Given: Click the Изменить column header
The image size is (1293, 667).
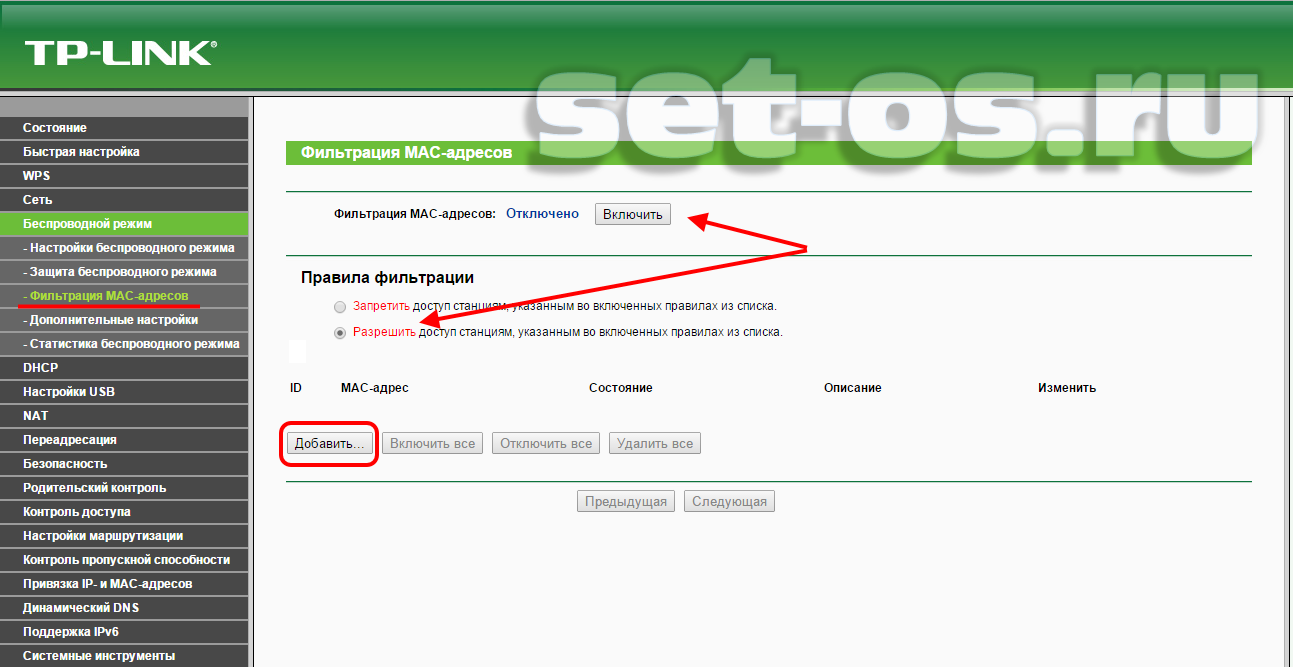Looking at the screenshot, I should (x=1067, y=388).
